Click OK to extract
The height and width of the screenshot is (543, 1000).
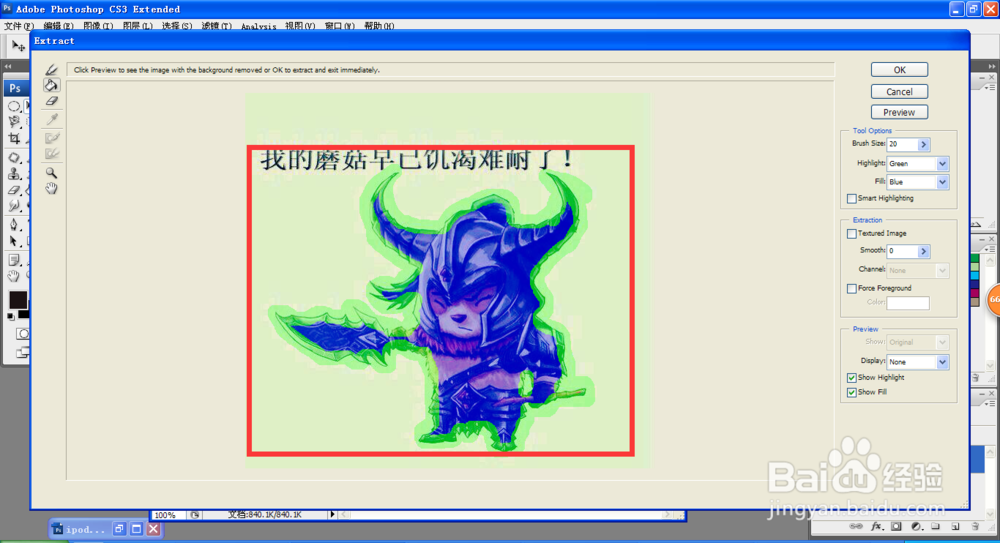tap(899, 70)
